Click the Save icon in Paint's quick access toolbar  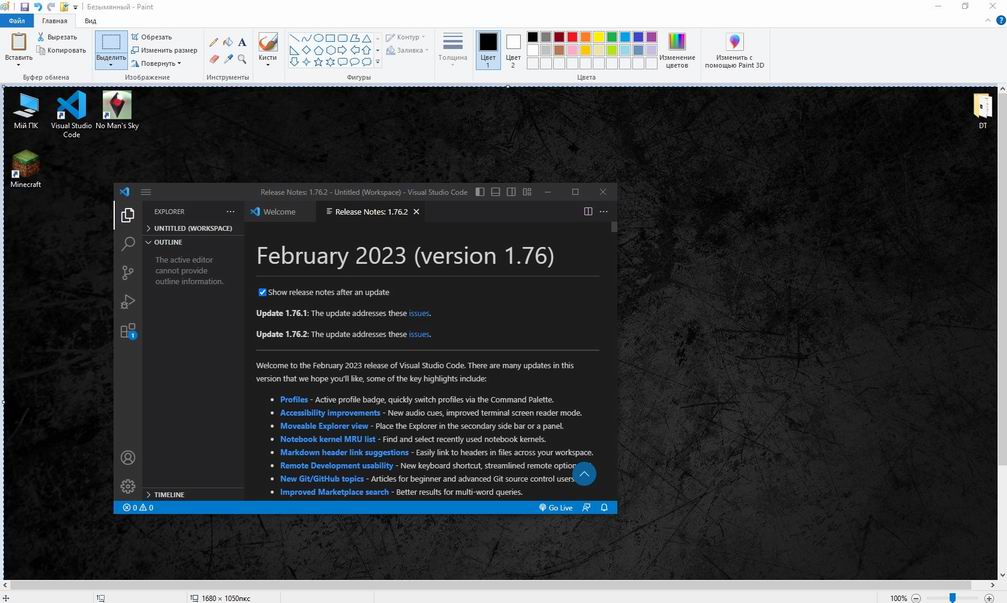coord(24,6)
